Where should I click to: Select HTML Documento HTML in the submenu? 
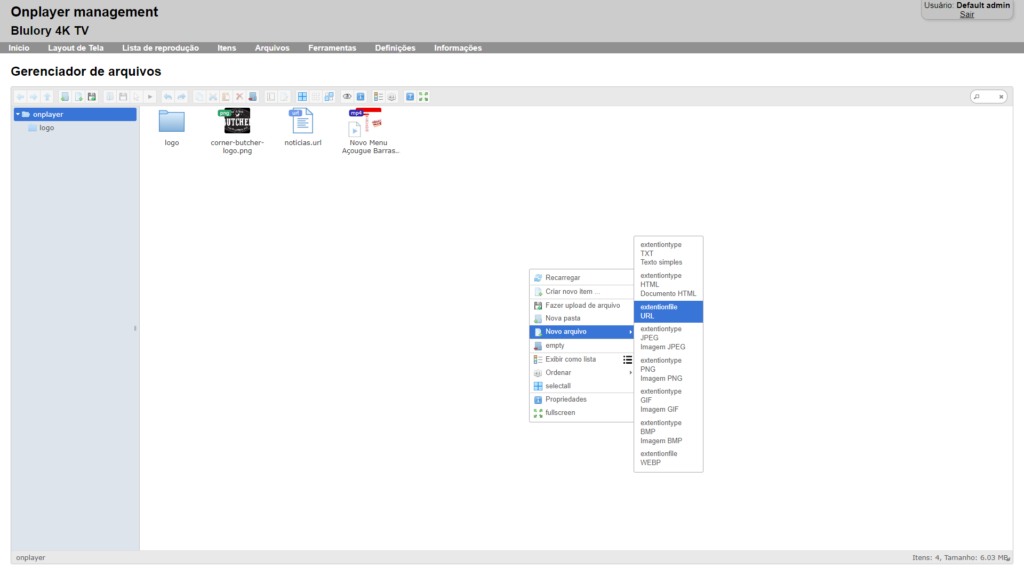[x=668, y=285]
